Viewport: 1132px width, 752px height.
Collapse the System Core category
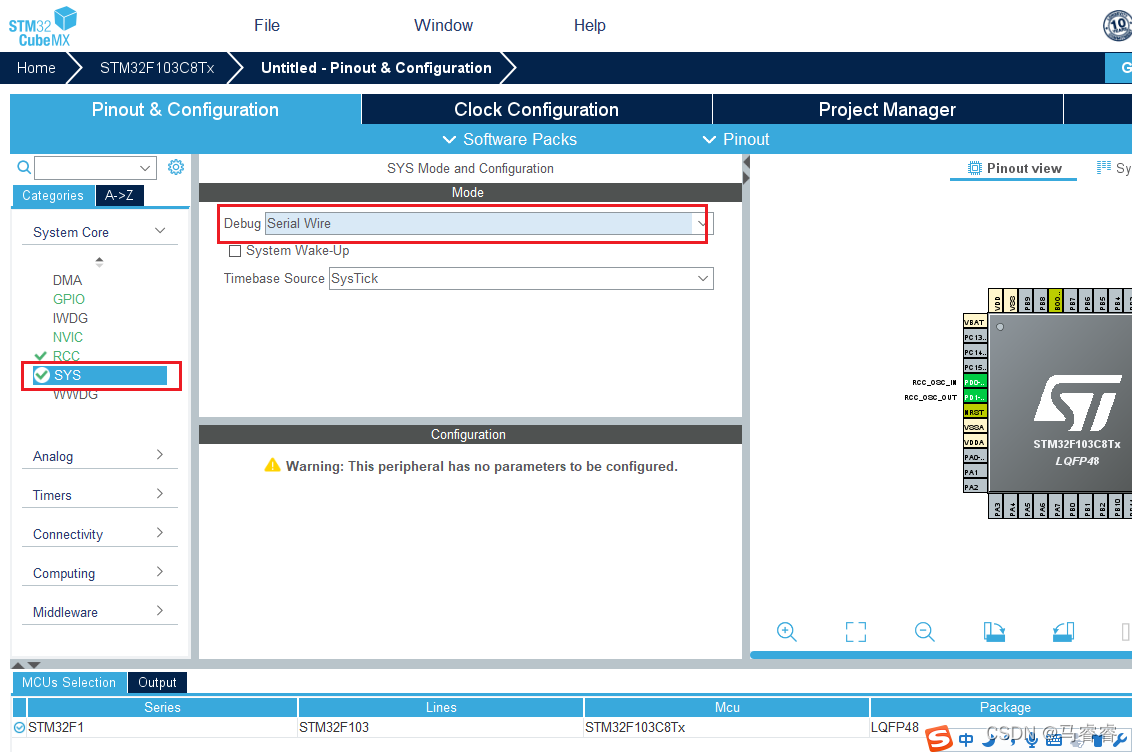pos(100,232)
